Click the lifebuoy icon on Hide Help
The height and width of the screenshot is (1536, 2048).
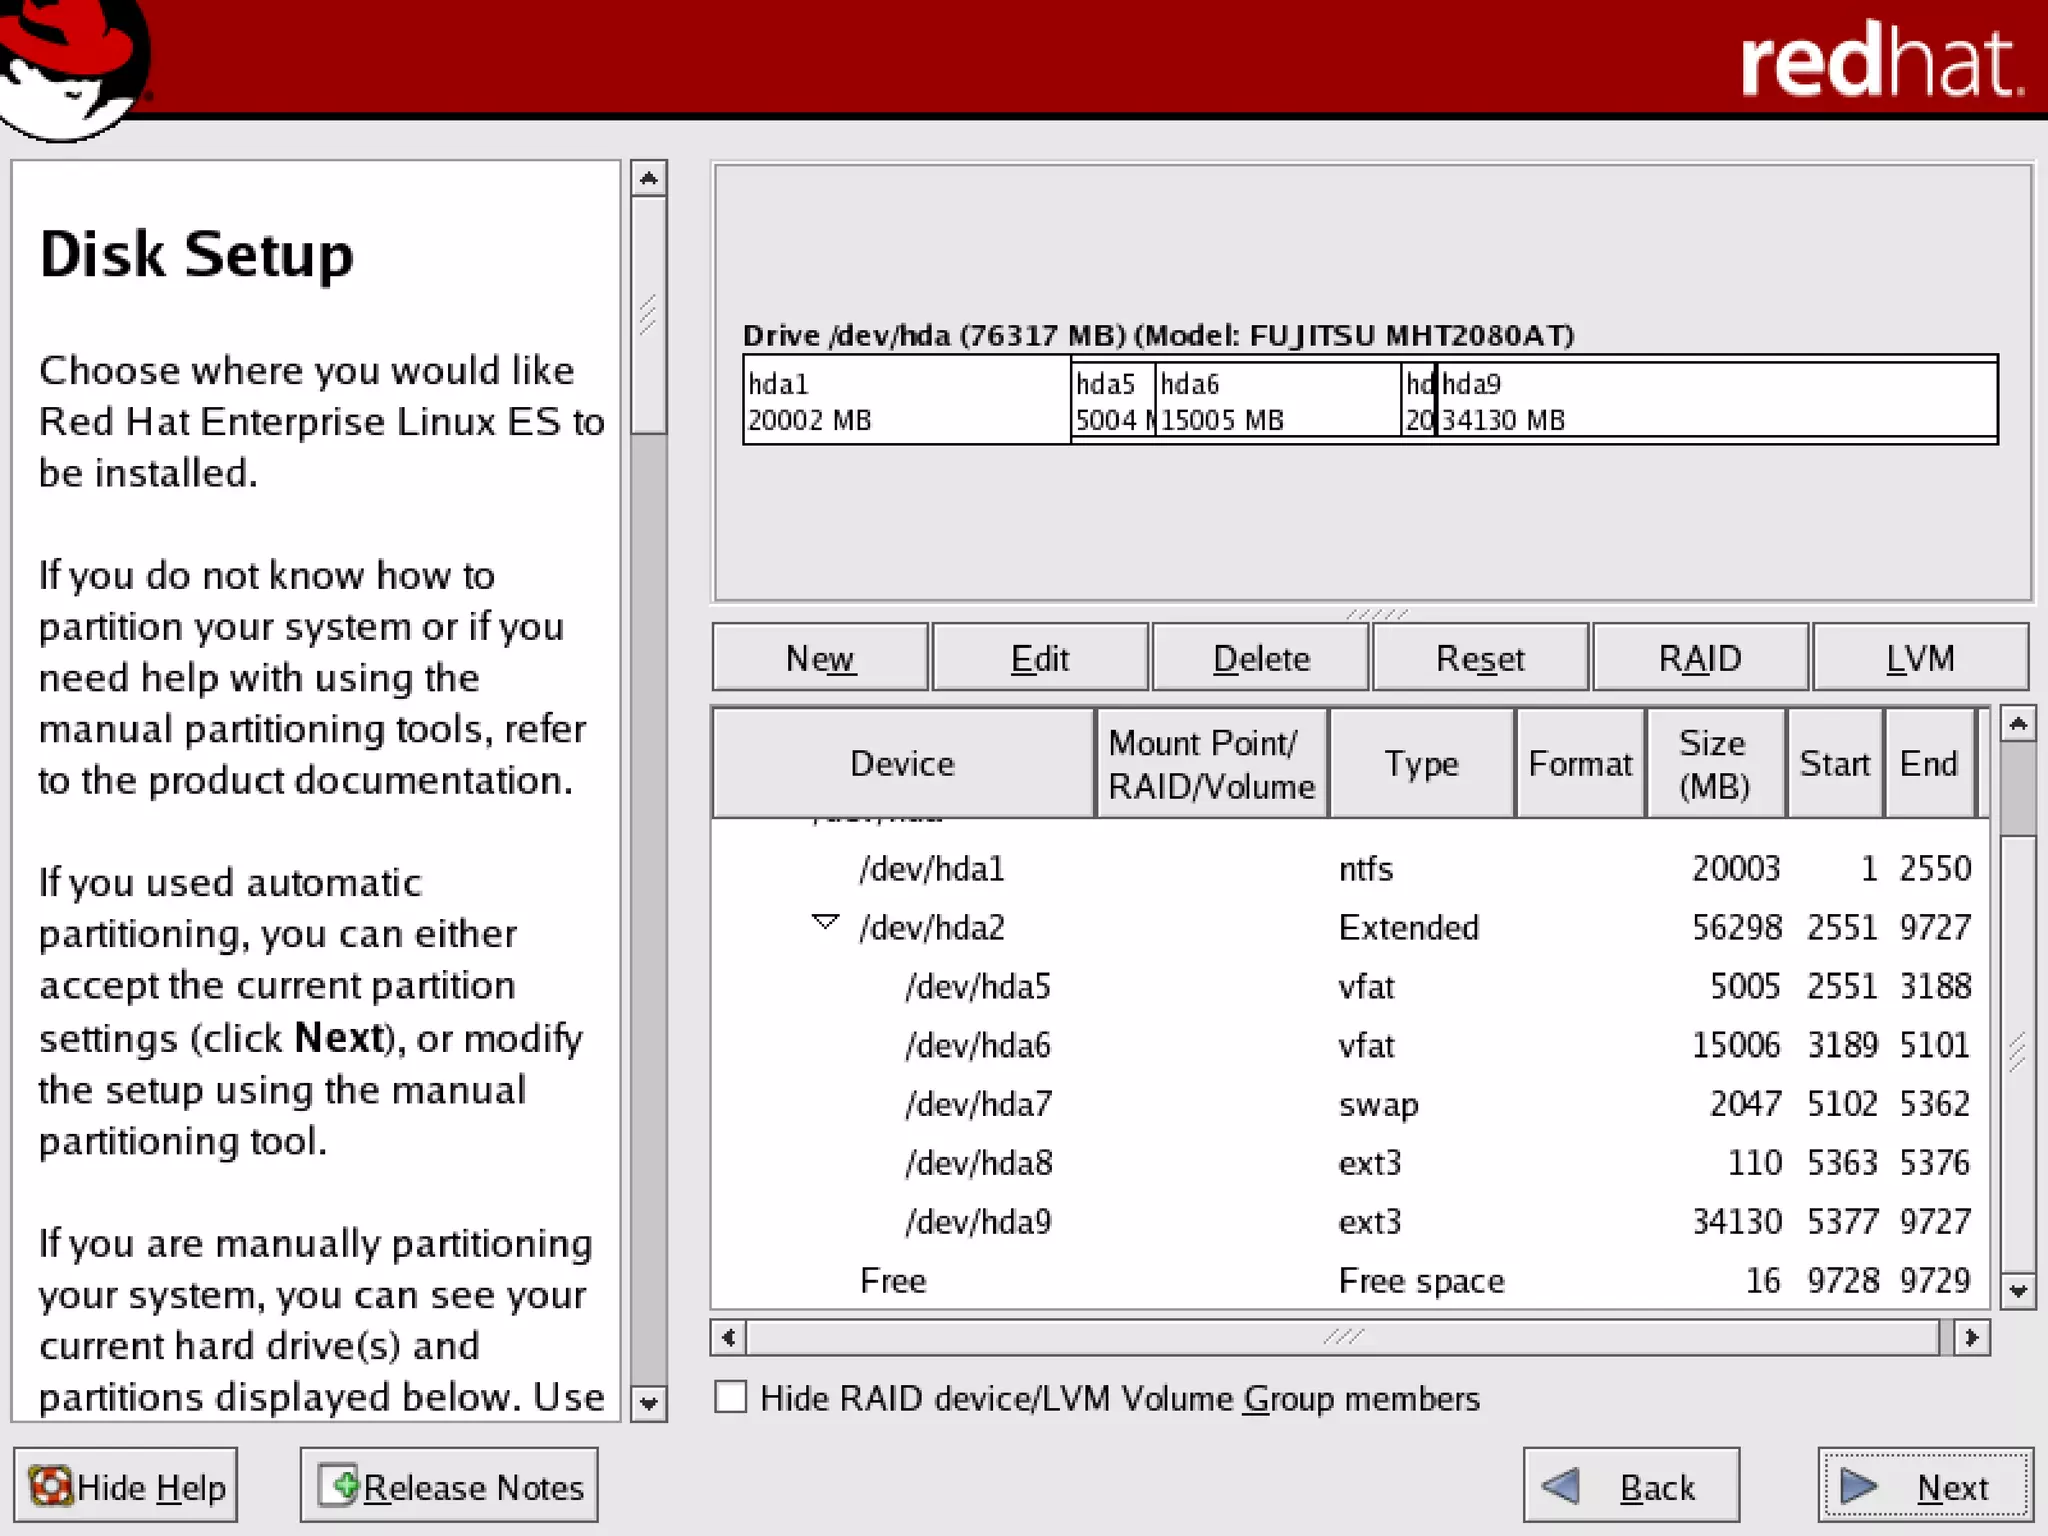[50, 1486]
